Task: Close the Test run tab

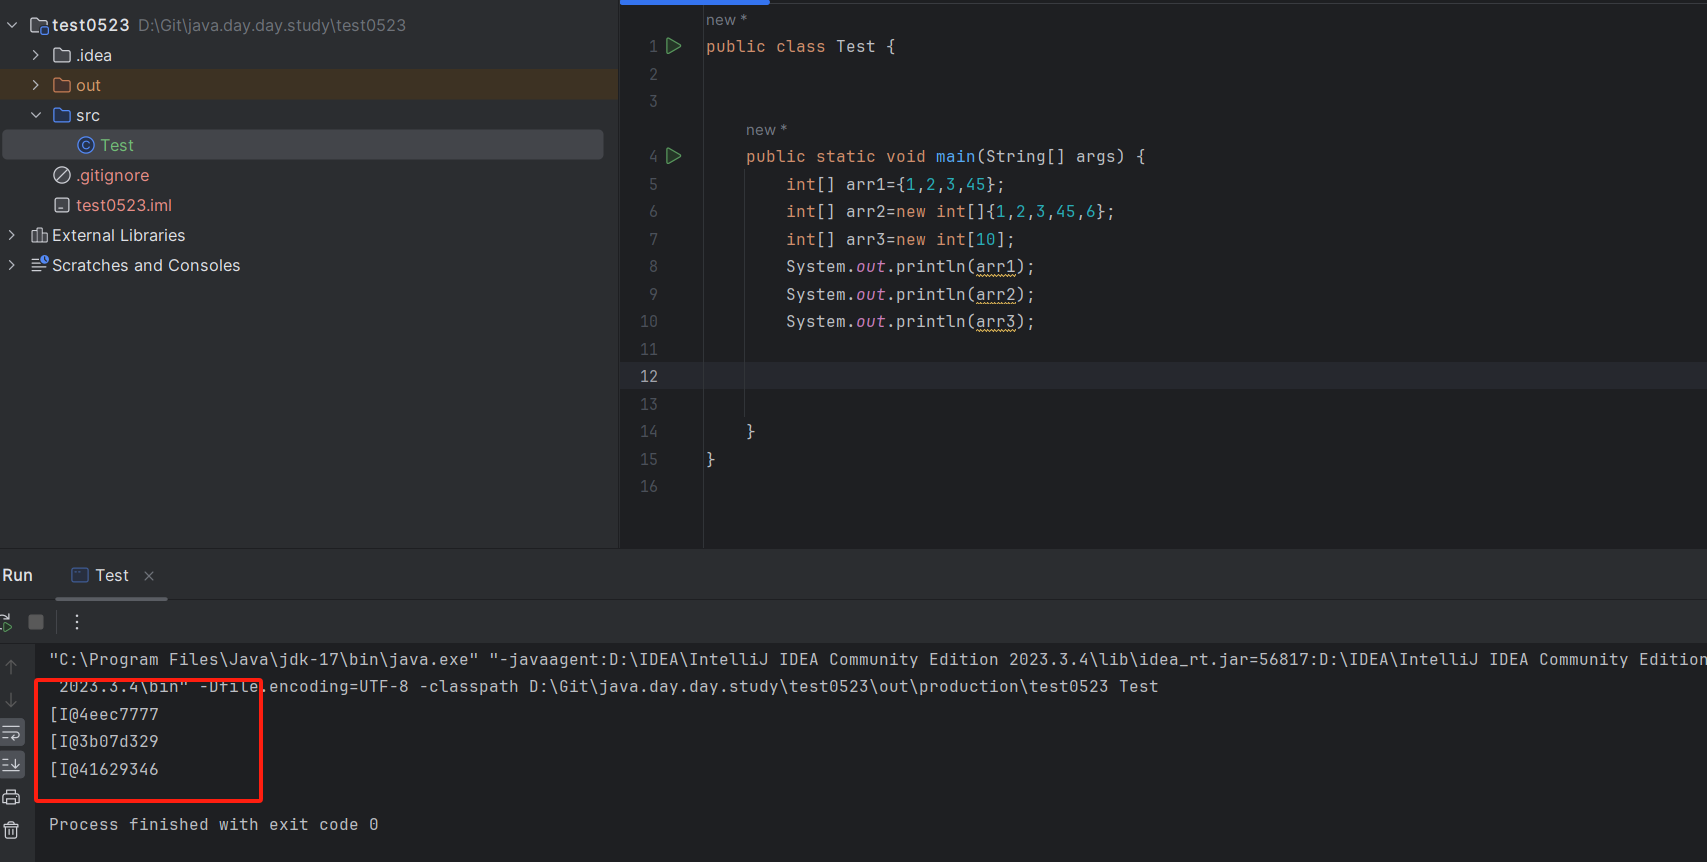Action: [x=149, y=576]
